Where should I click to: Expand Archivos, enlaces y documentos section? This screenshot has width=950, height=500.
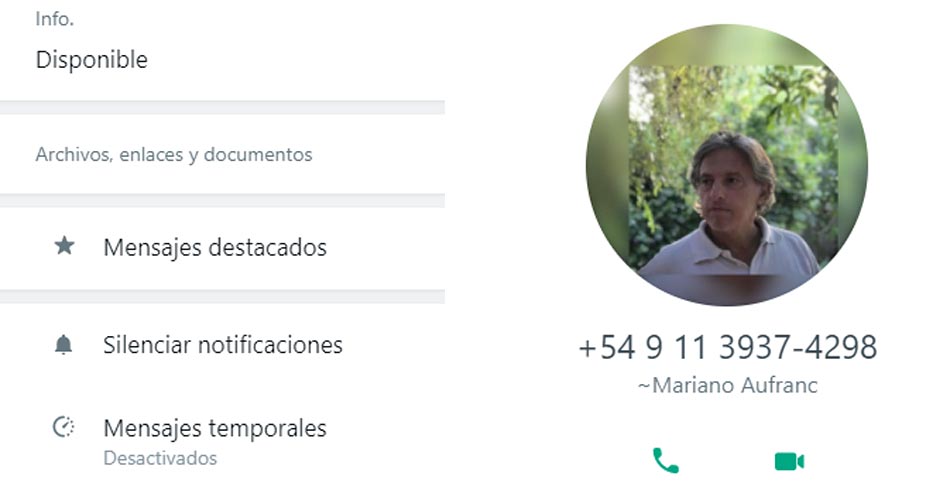[x=174, y=155]
